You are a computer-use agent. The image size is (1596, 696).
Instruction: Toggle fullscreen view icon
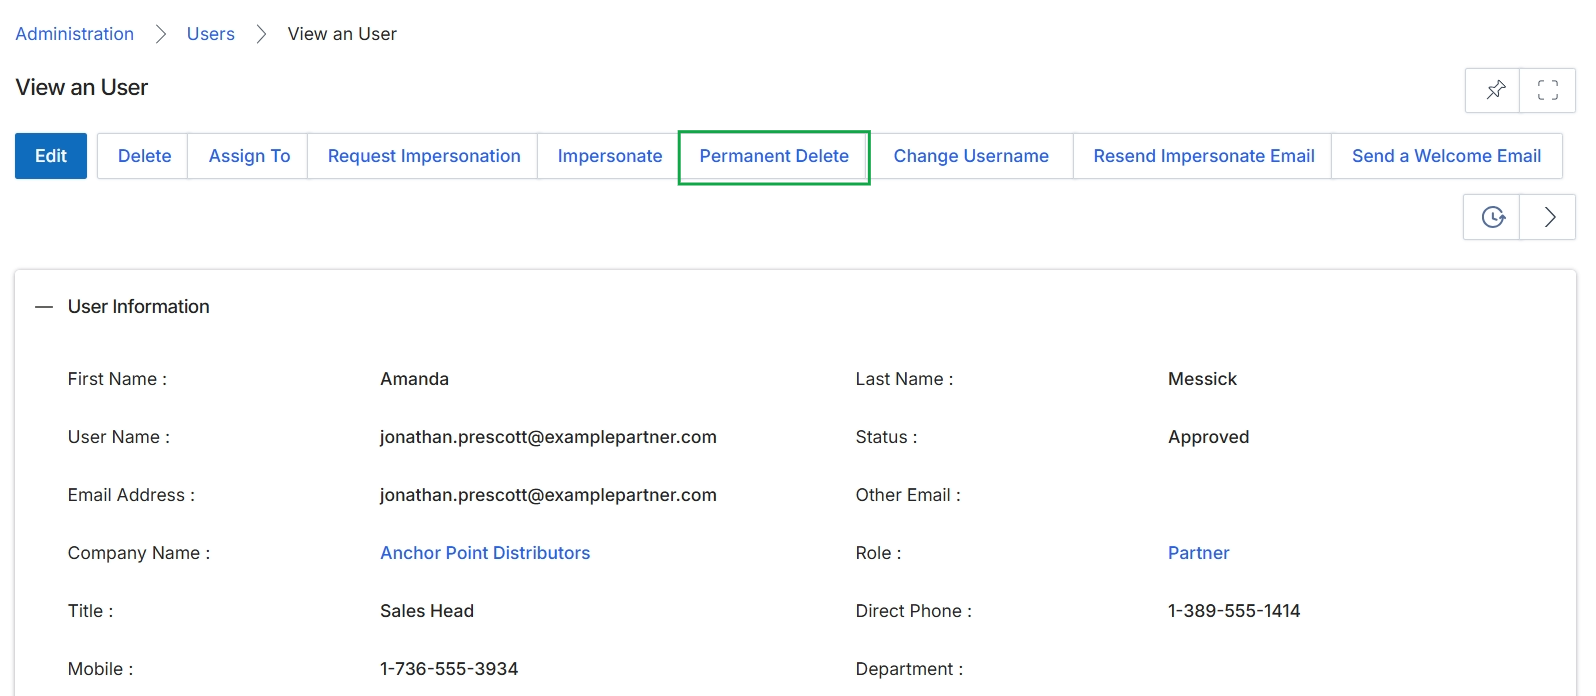tap(1548, 90)
